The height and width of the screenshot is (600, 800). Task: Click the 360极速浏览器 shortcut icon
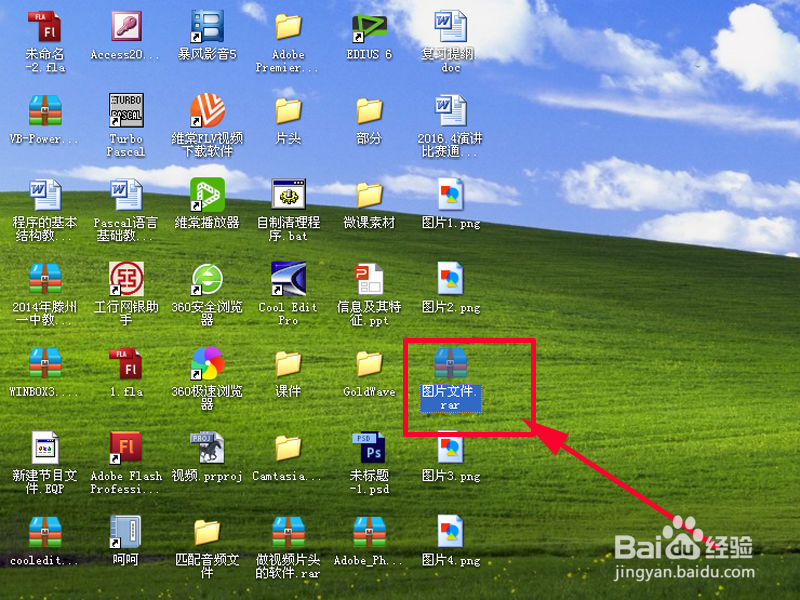(207, 363)
